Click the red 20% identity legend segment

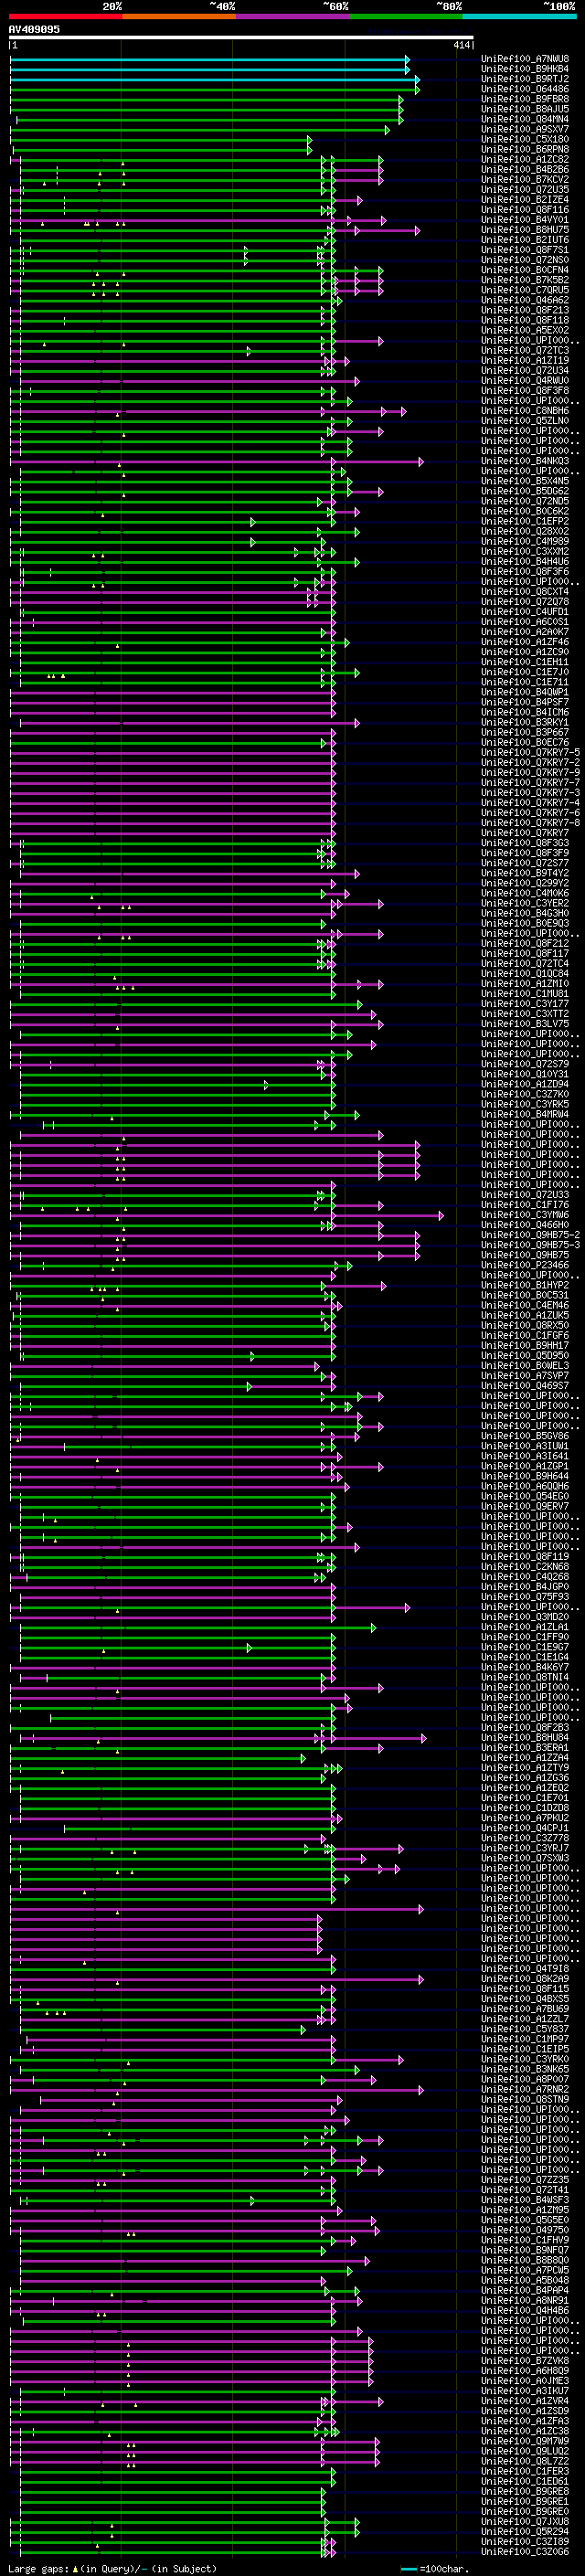(65, 16)
